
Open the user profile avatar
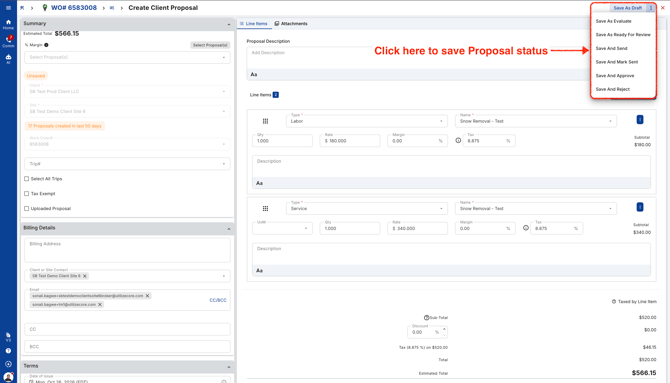(x=8, y=377)
